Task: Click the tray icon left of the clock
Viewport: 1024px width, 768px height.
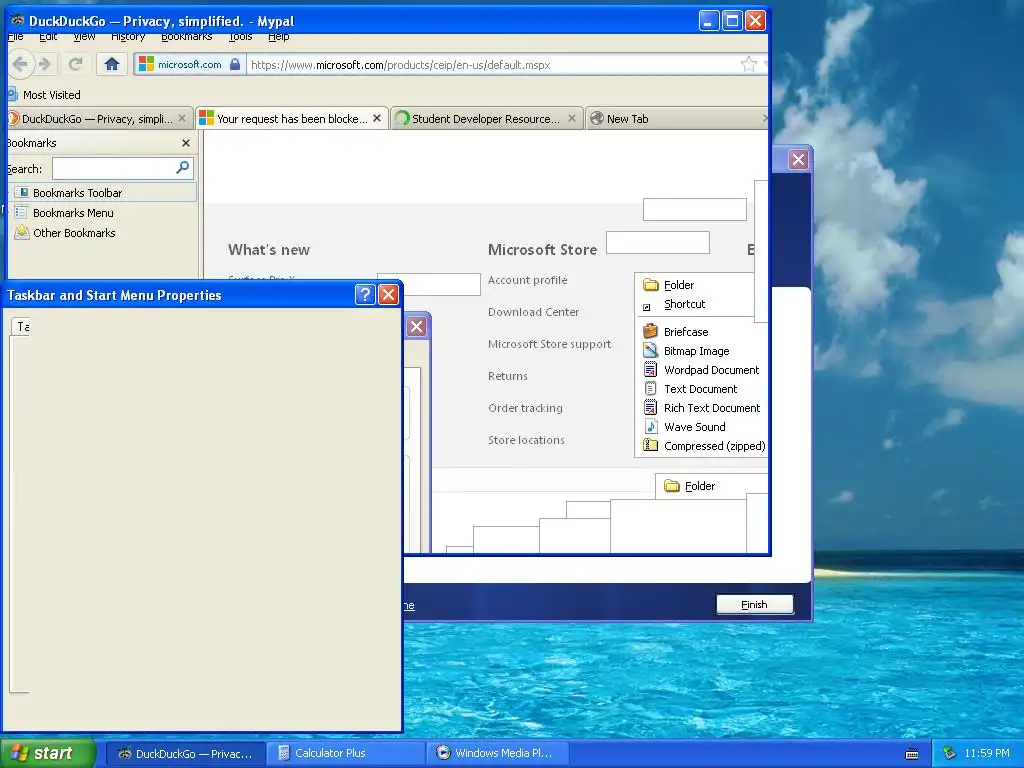Action: point(950,753)
